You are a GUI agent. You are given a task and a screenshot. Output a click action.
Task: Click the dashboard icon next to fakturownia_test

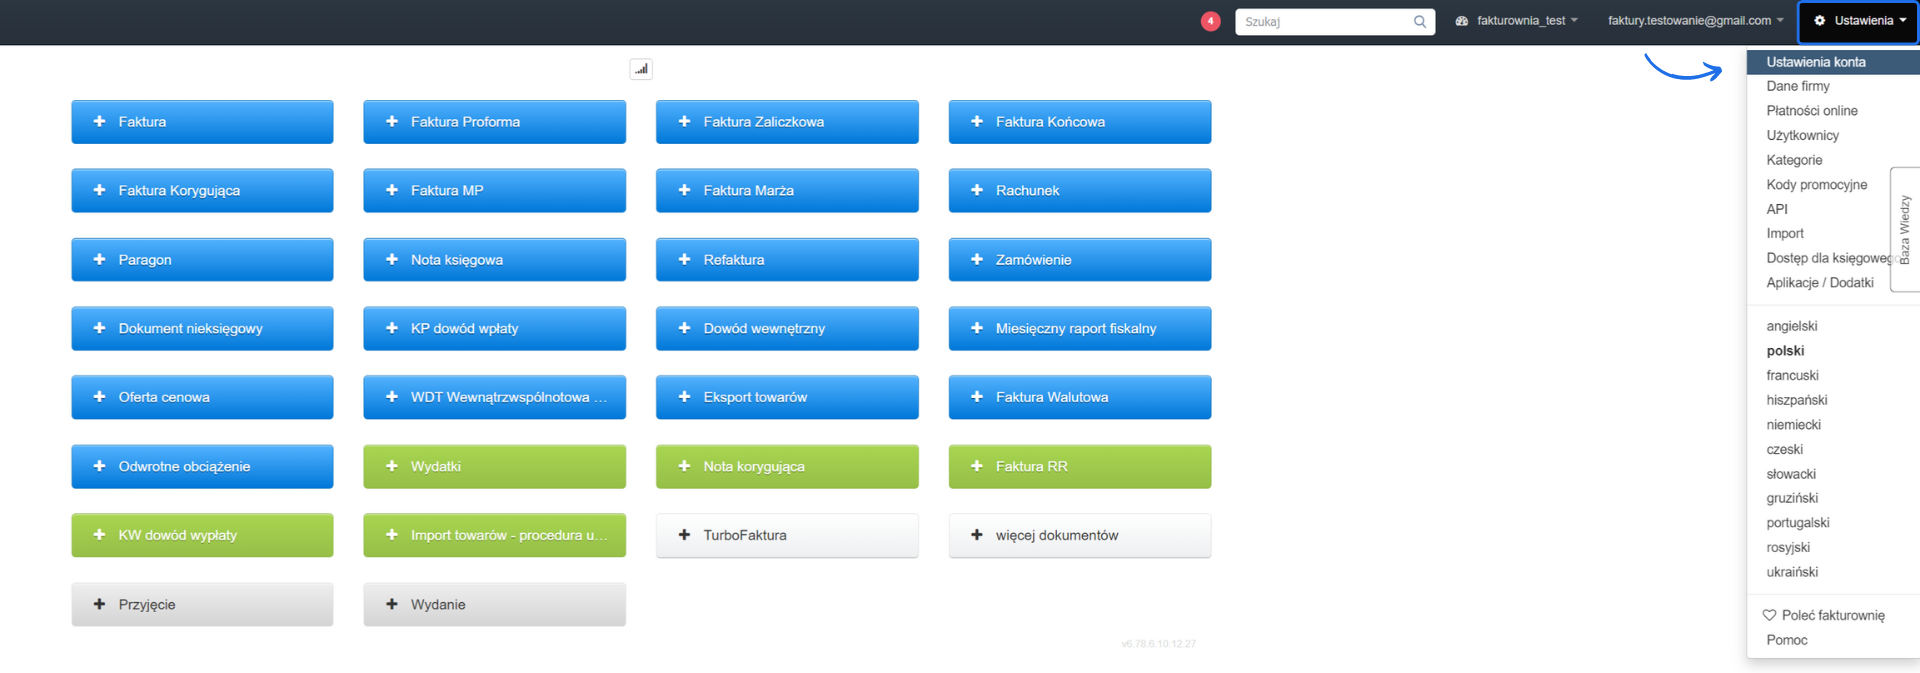point(1461,21)
